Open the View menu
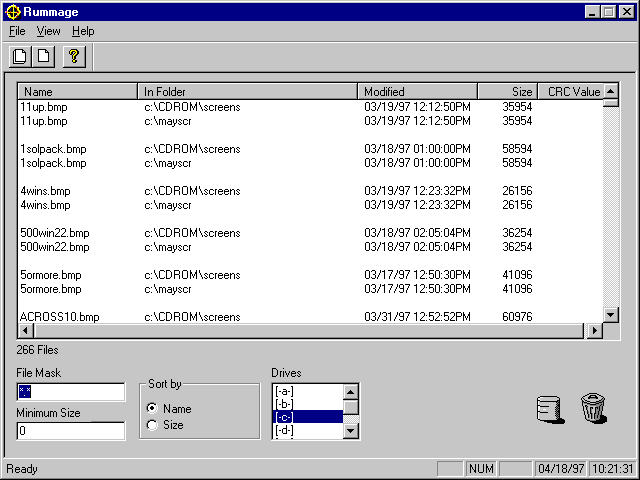Screen dimensions: 640x480 pyautogui.click(x=48, y=31)
